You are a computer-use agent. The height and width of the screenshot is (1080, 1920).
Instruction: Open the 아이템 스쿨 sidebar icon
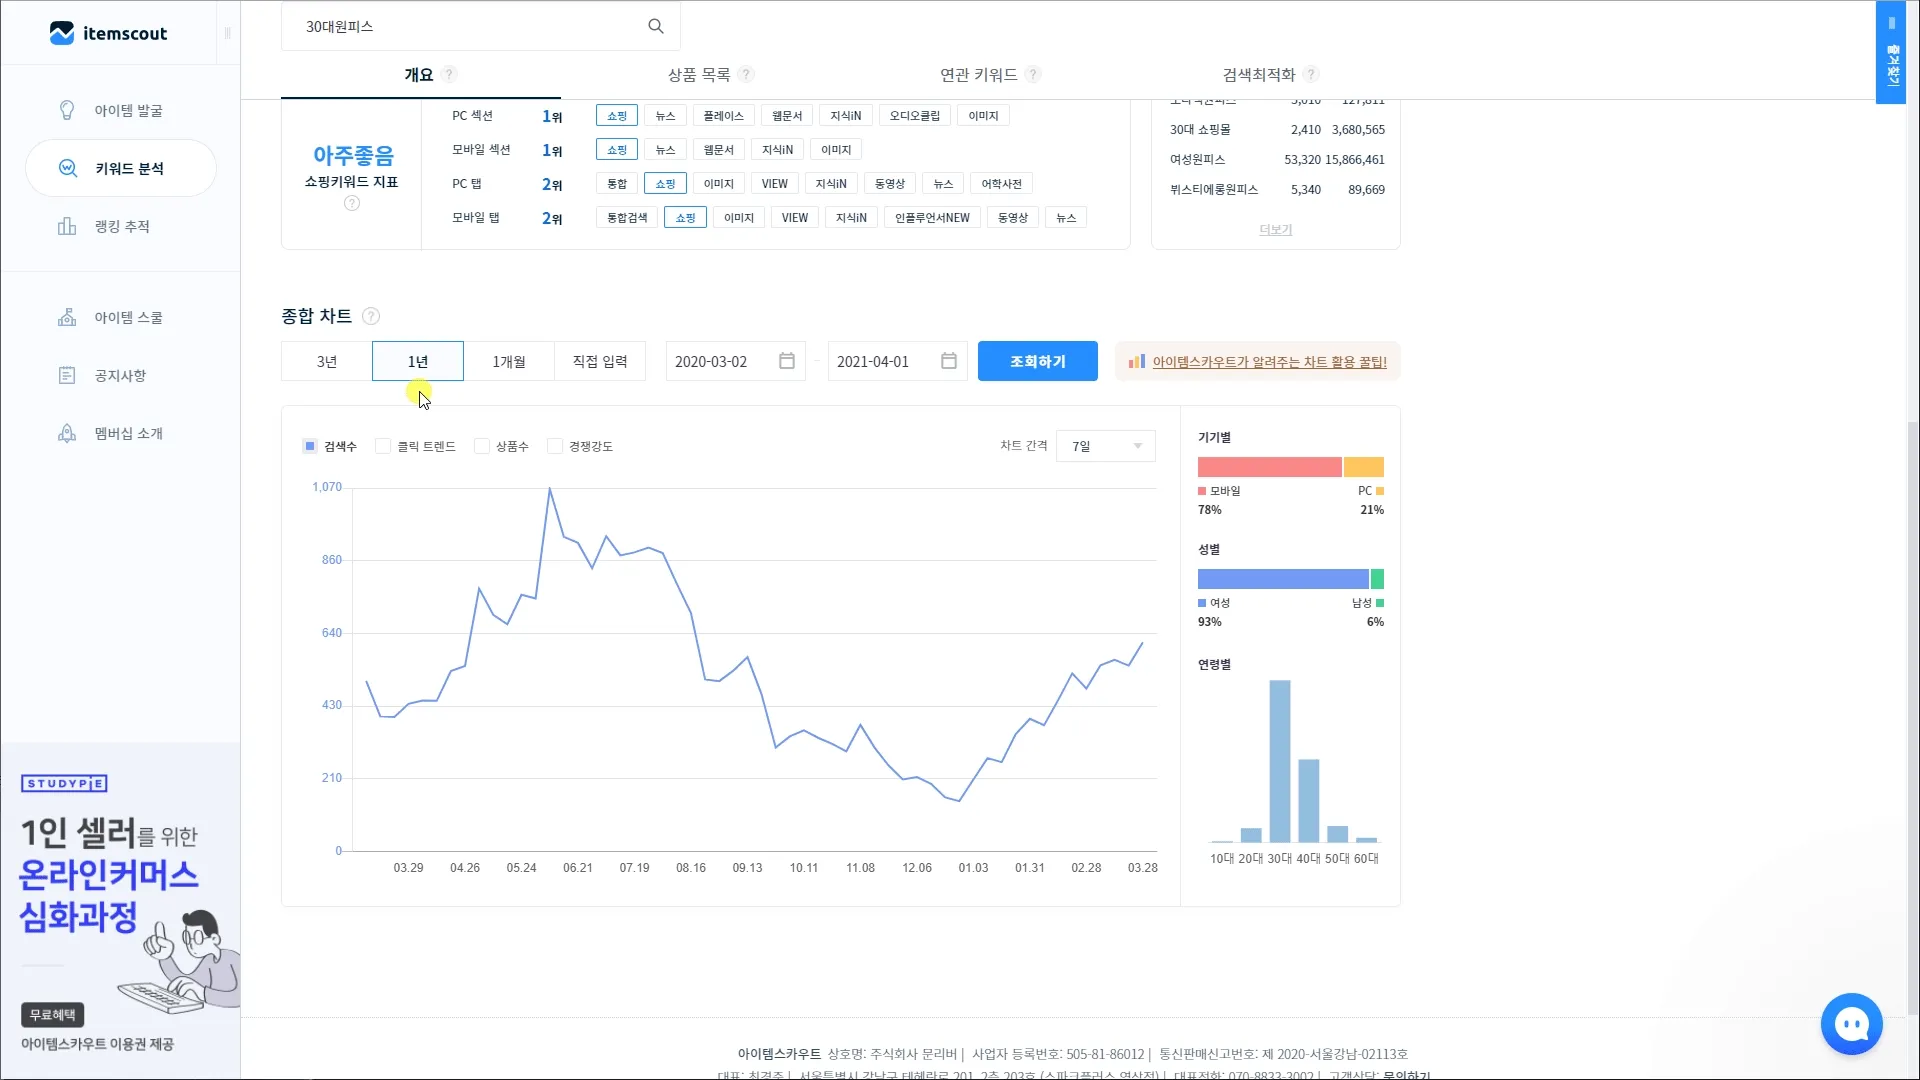[x=67, y=317]
